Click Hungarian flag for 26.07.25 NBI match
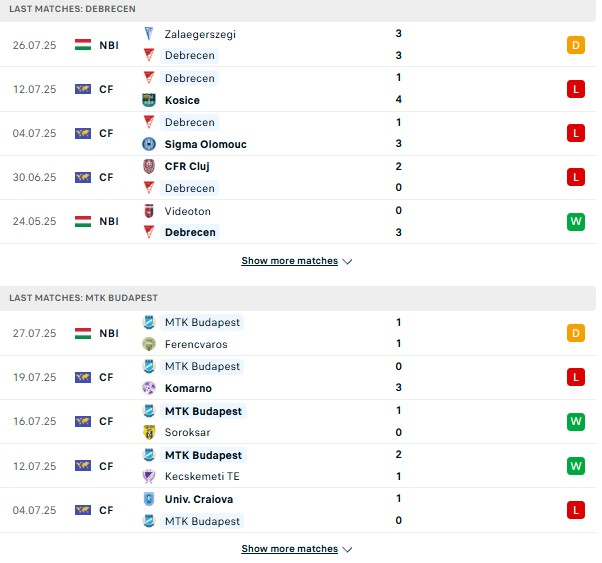 pos(83,45)
